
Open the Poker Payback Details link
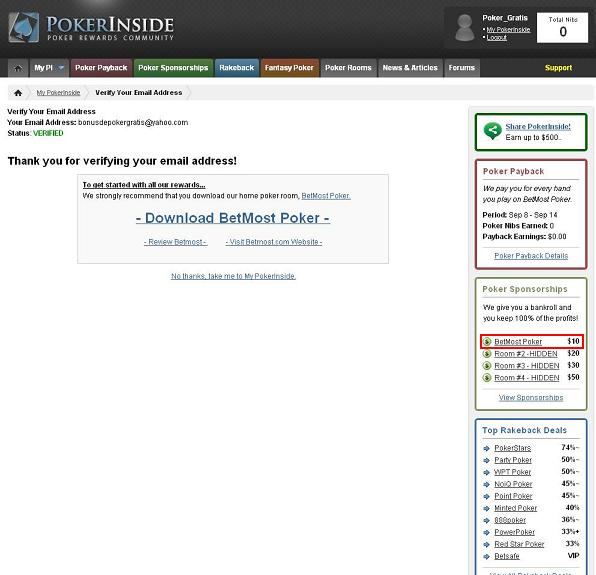click(531, 256)
